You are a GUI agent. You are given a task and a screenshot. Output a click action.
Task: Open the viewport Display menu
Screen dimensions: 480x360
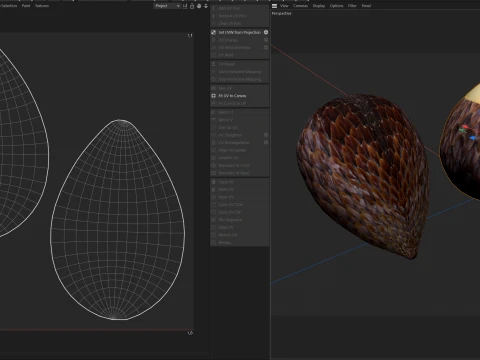(x=319, y=6)
